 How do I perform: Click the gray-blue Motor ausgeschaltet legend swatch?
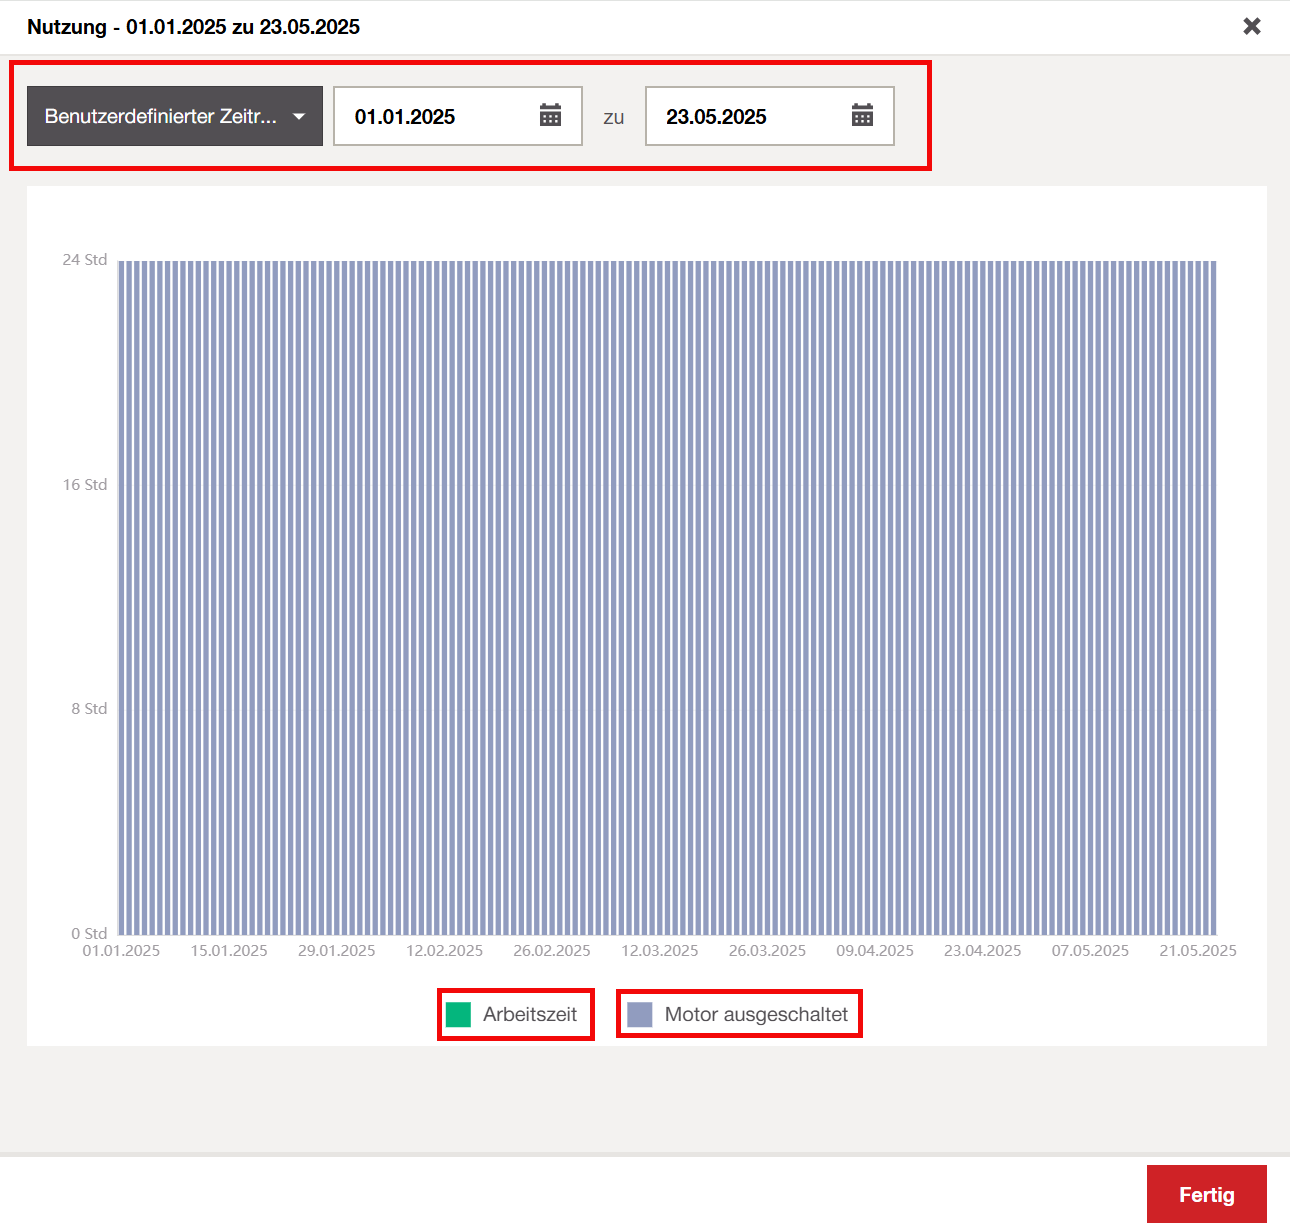click(x=640, y=1015)
